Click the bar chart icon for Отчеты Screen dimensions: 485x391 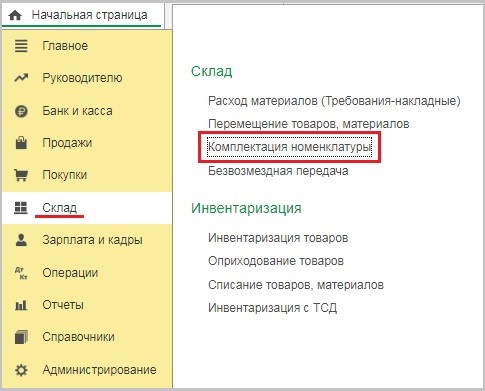coord(21,305)
